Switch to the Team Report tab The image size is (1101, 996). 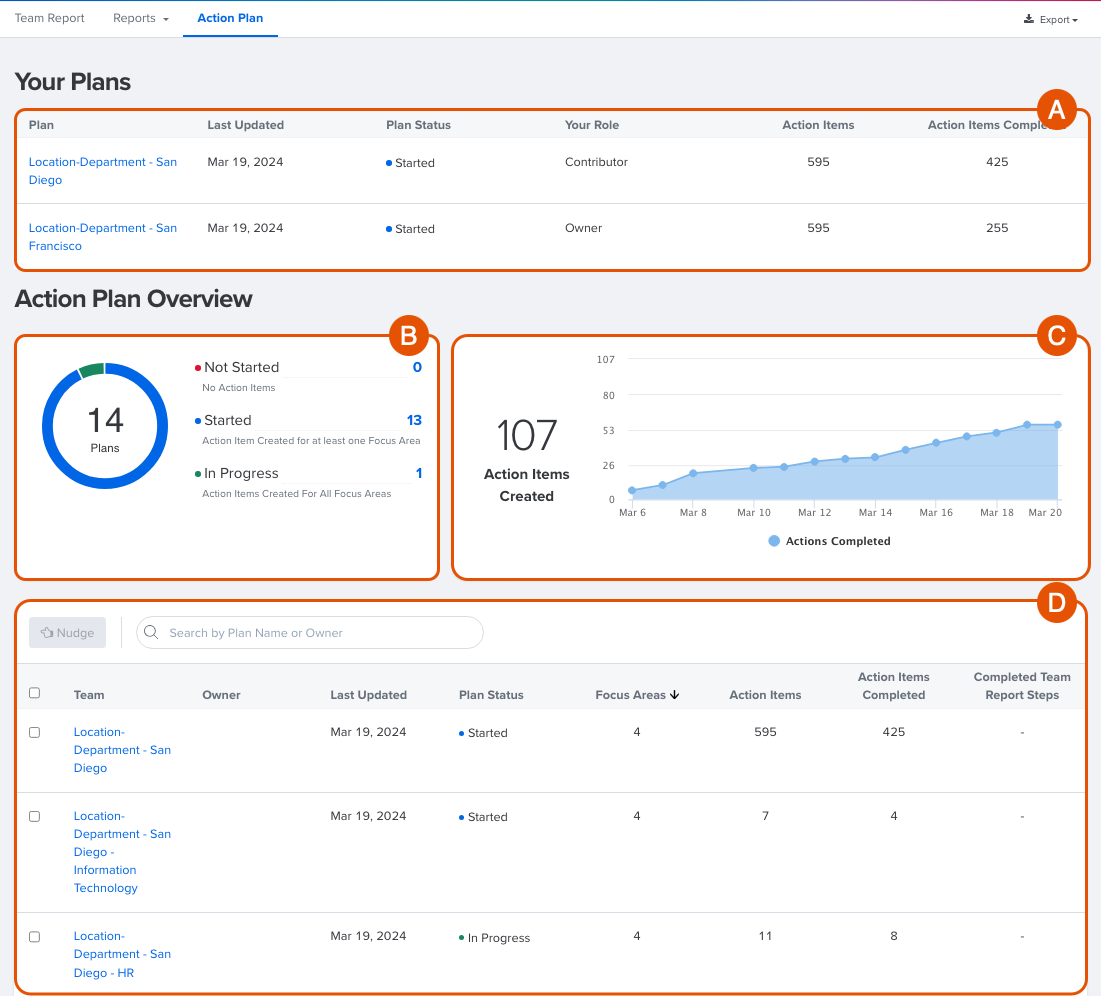coord(49,18)
